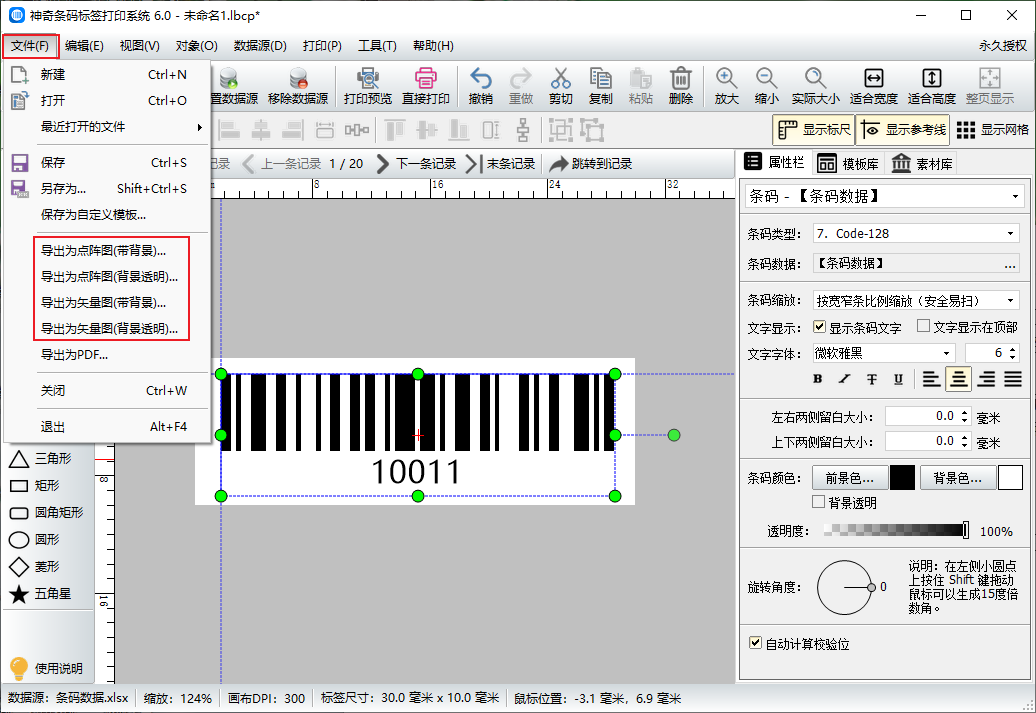Toggle 显示标尺 ruler display
Viewport: 1036px width, 713px height.
point(813,130)
